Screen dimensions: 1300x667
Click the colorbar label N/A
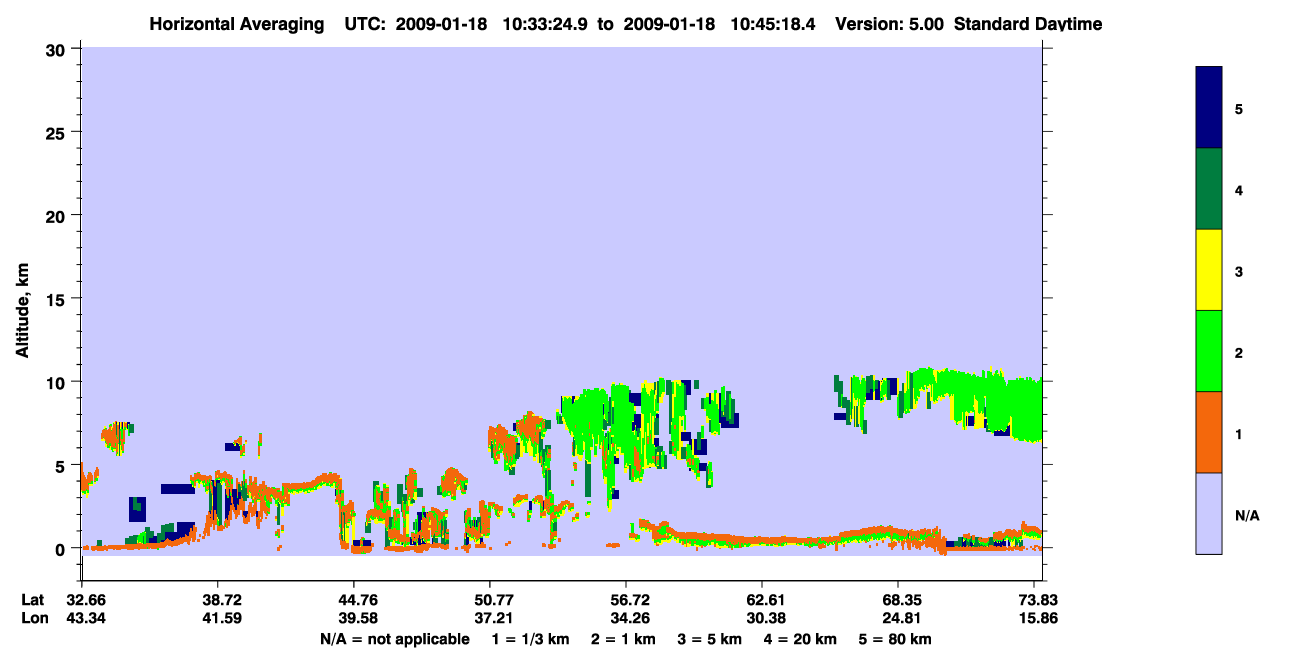[1246, 515]
